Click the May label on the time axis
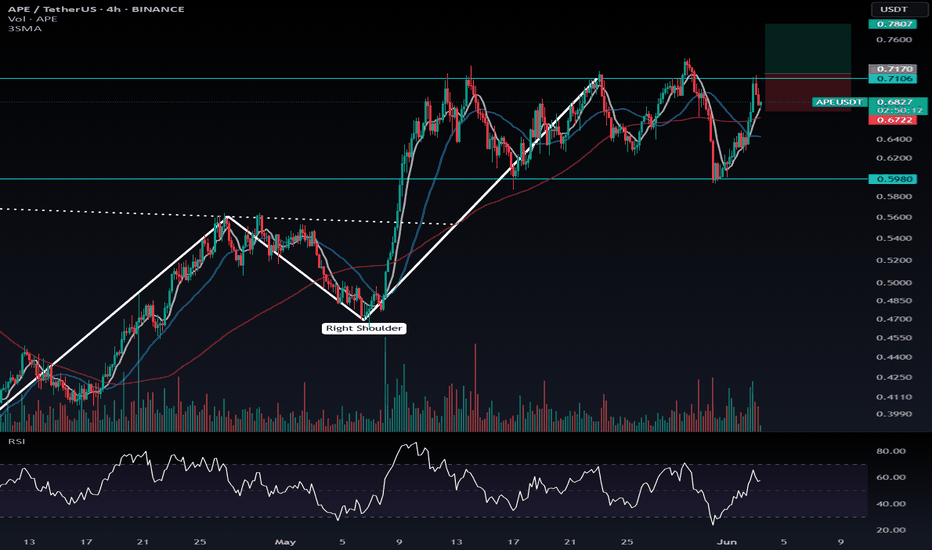 point(285,542)
